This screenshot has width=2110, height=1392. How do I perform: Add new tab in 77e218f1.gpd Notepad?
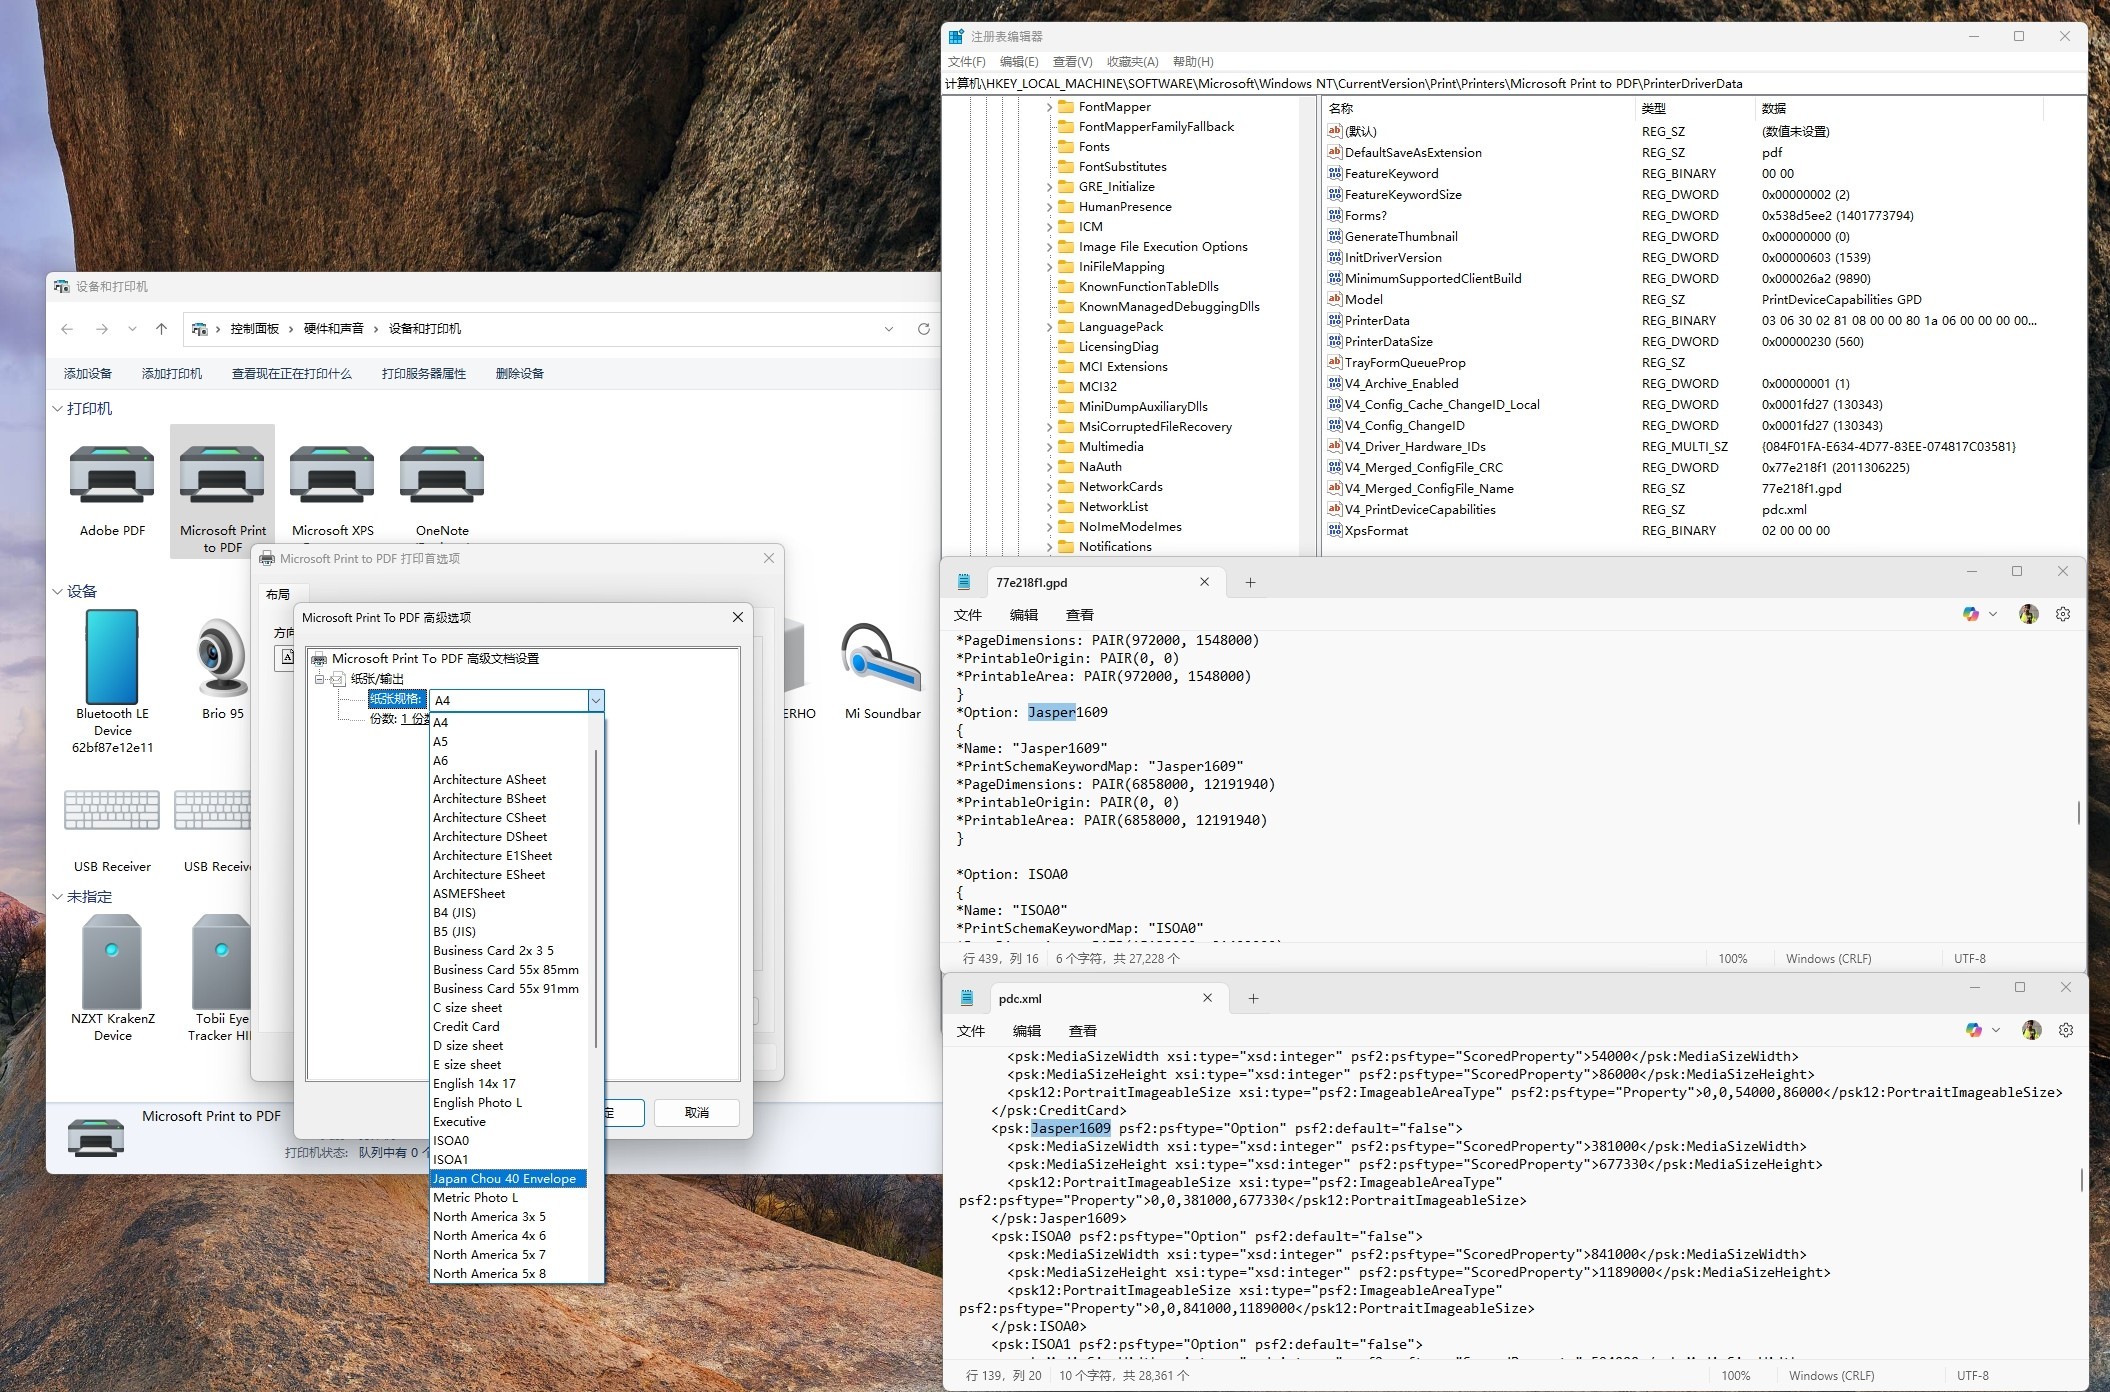[x=1250, y=582]
